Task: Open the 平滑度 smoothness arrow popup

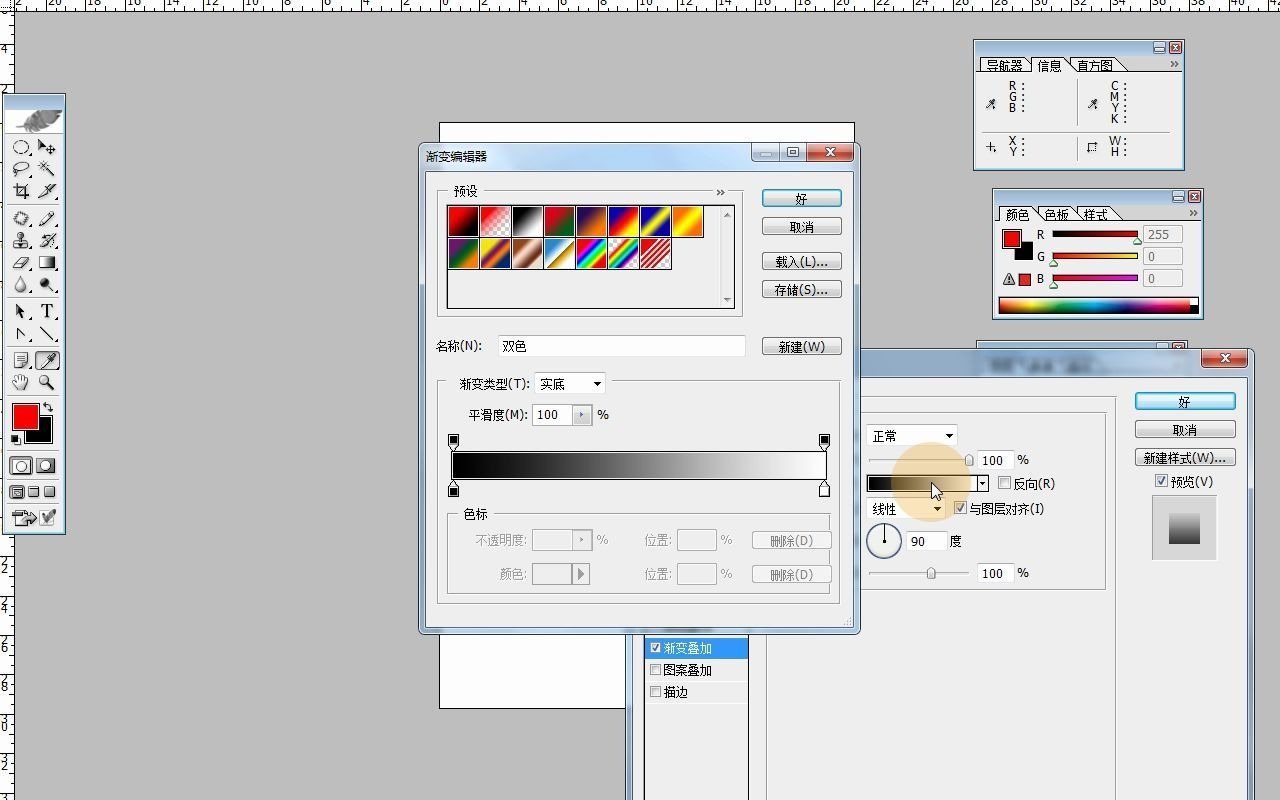Action: click(x=582, y=414)
